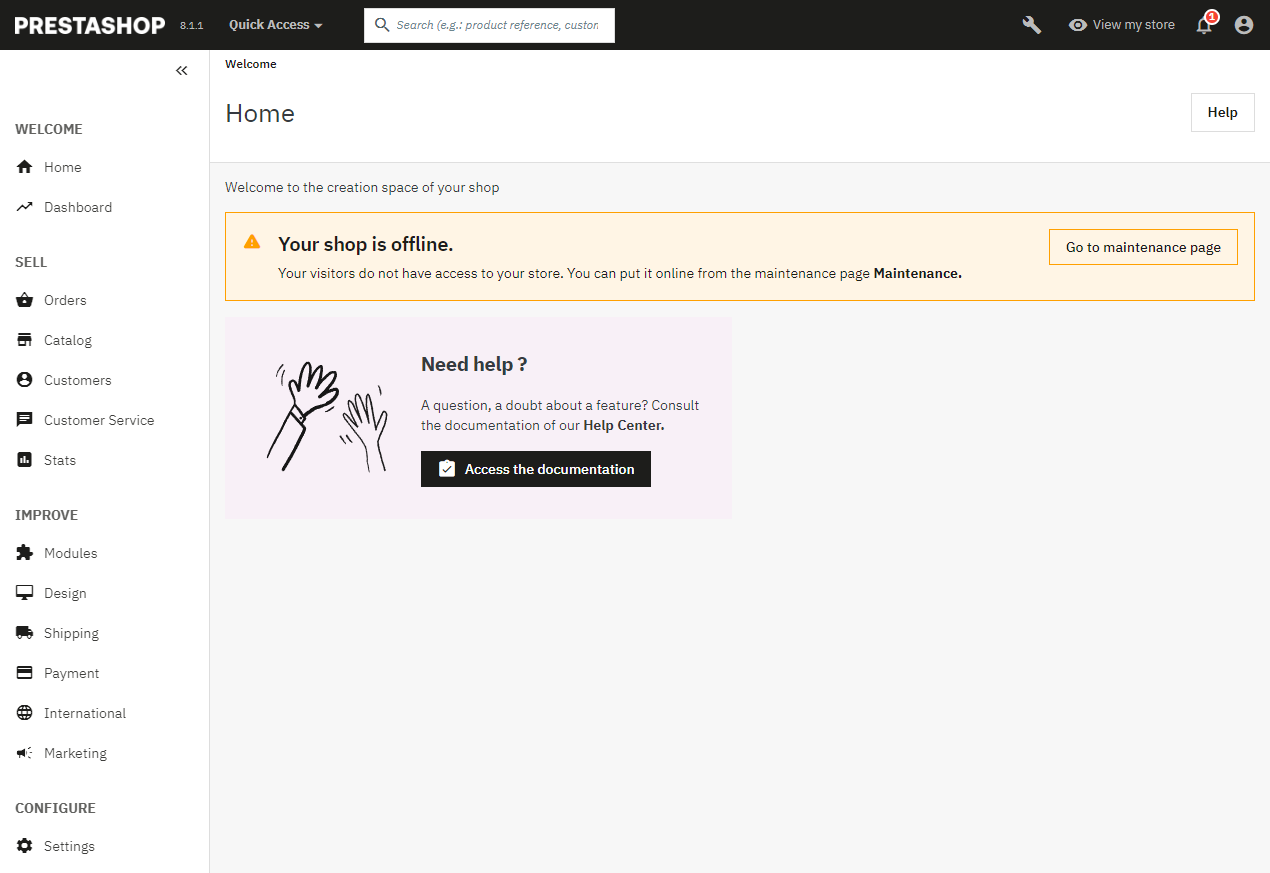Click the Customers person icon
The height and width of the screenshot is (873, 1270).
[x=25, y=380]
